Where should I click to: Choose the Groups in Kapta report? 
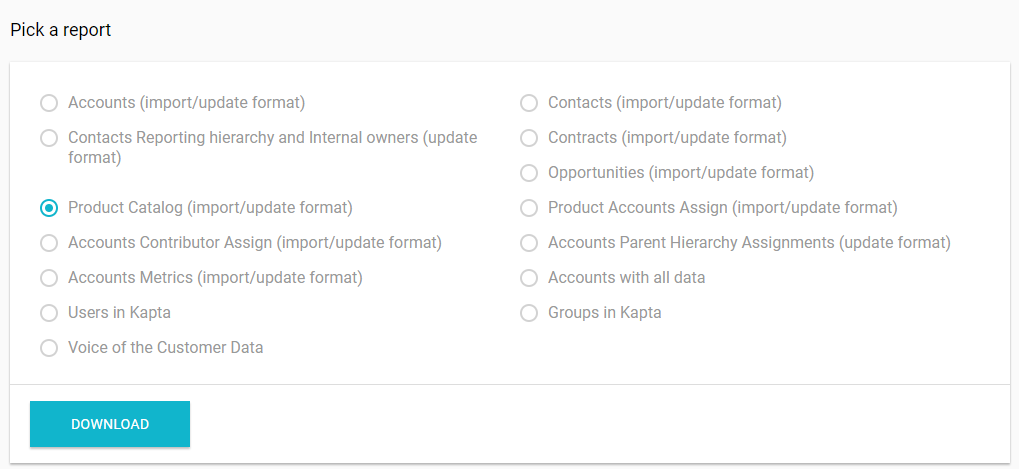(x=529, y=313)
